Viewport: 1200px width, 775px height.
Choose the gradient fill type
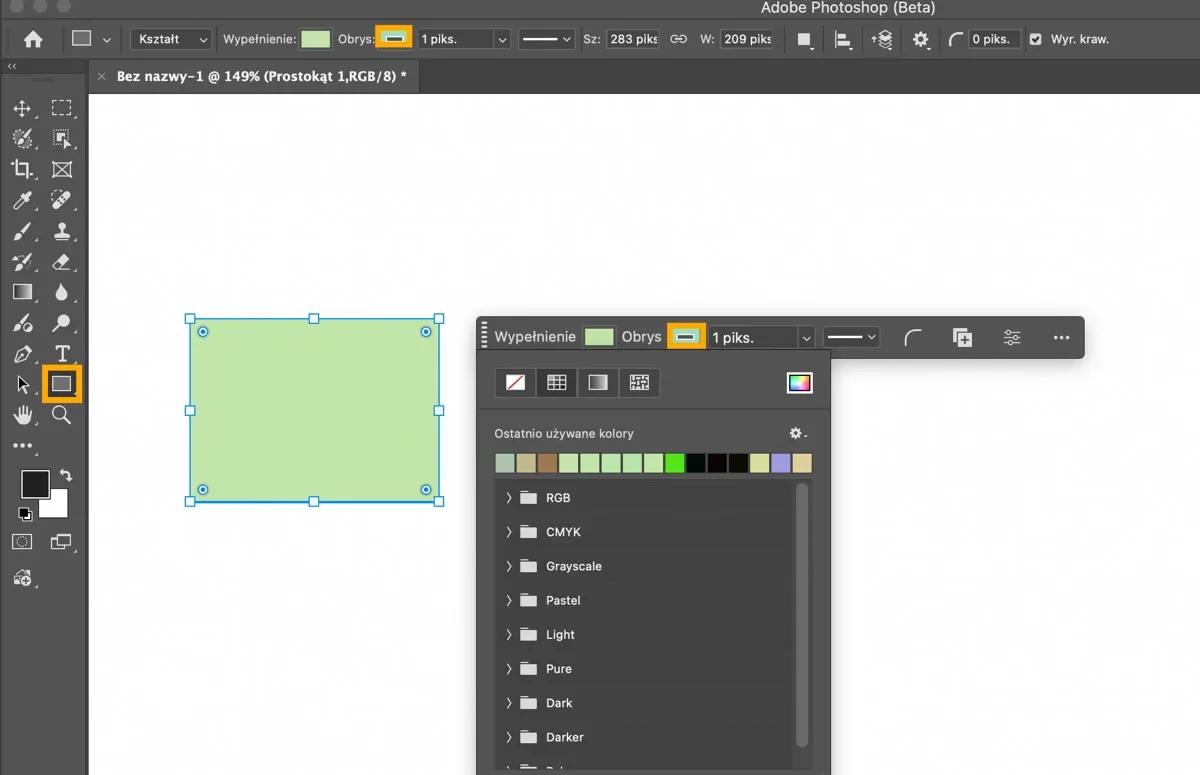click(598, 382)
